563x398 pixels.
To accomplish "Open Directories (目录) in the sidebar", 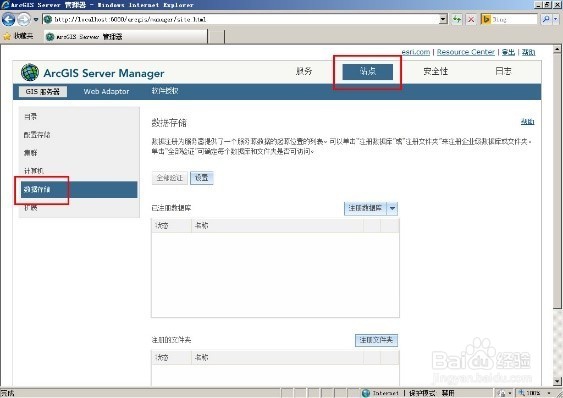I will pyautogui.click(x=30, y=116).
